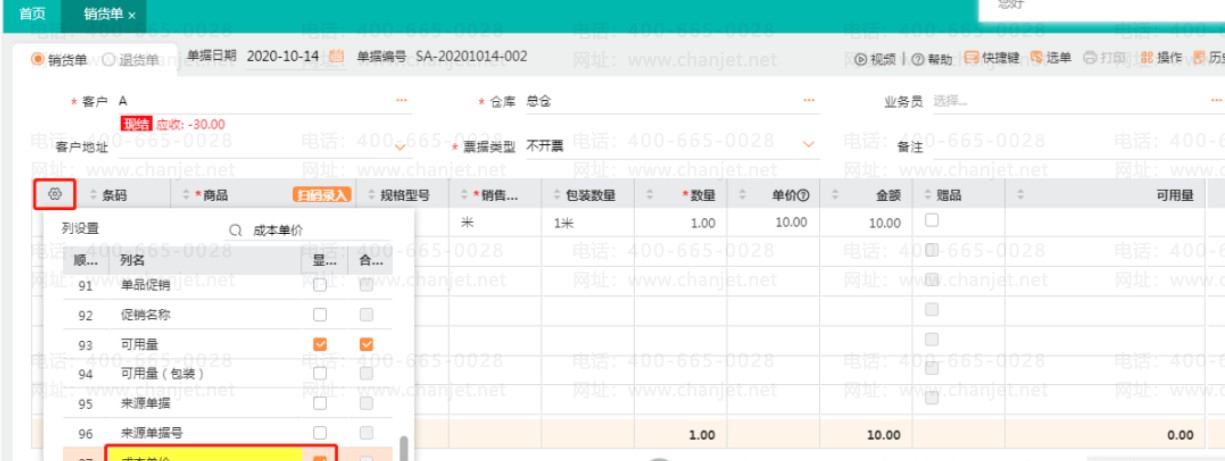Toggle display checkbox for 促销名称

(x=320, y=314)
